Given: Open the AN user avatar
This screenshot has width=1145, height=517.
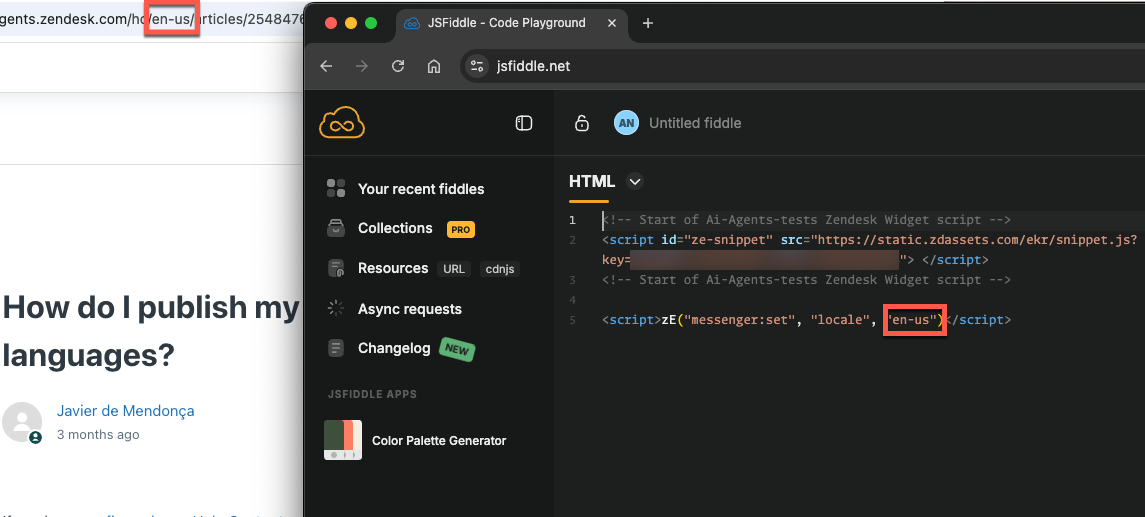Looking at the screenshot, I should point(626,123).
